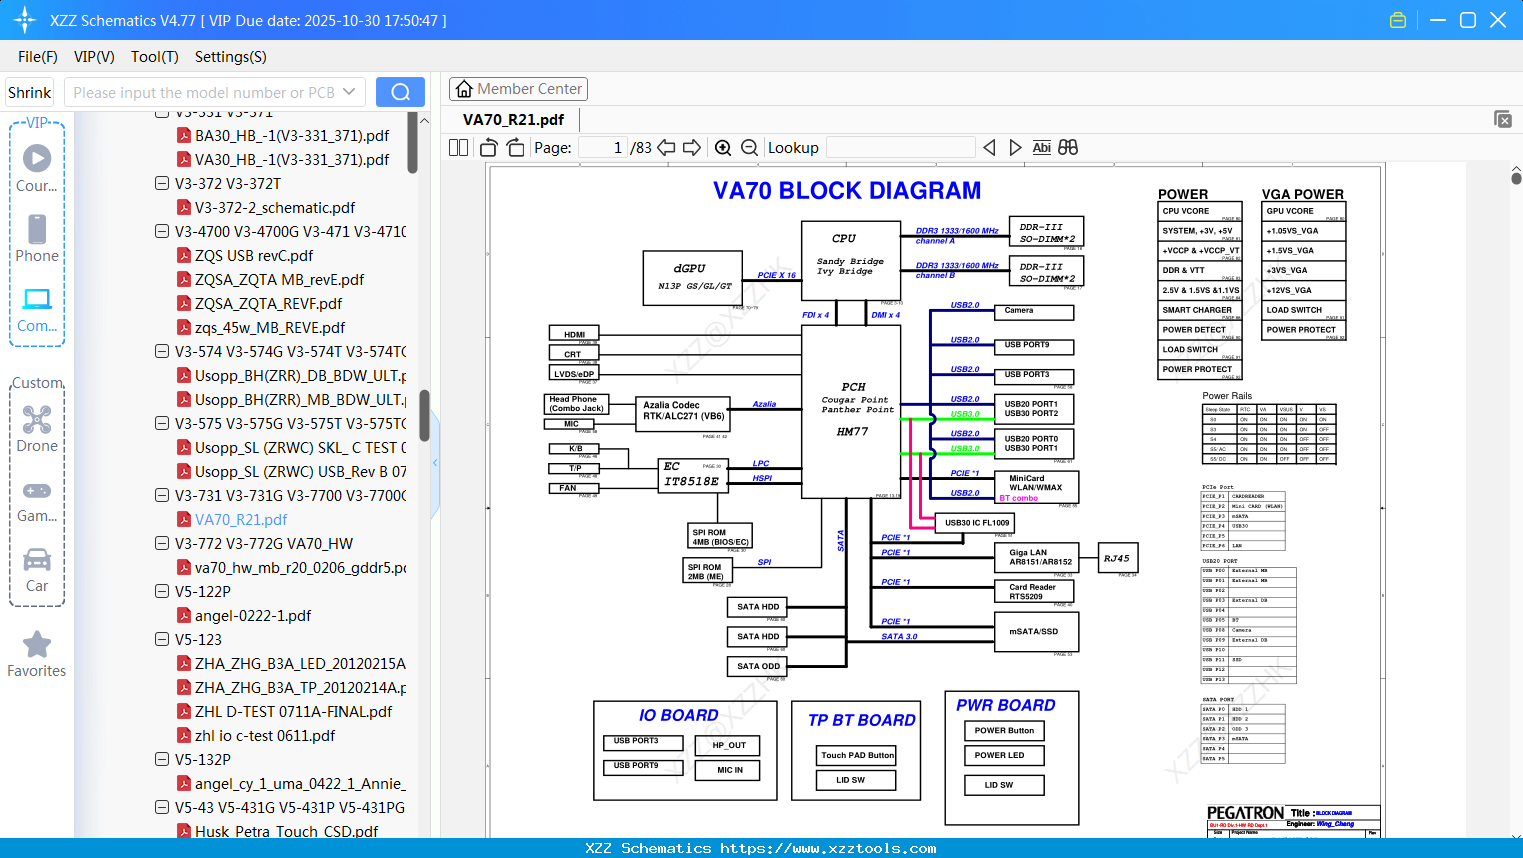Click the www.xzztools.com link in the status bar

pyautogui.click(x=829, y=848)
